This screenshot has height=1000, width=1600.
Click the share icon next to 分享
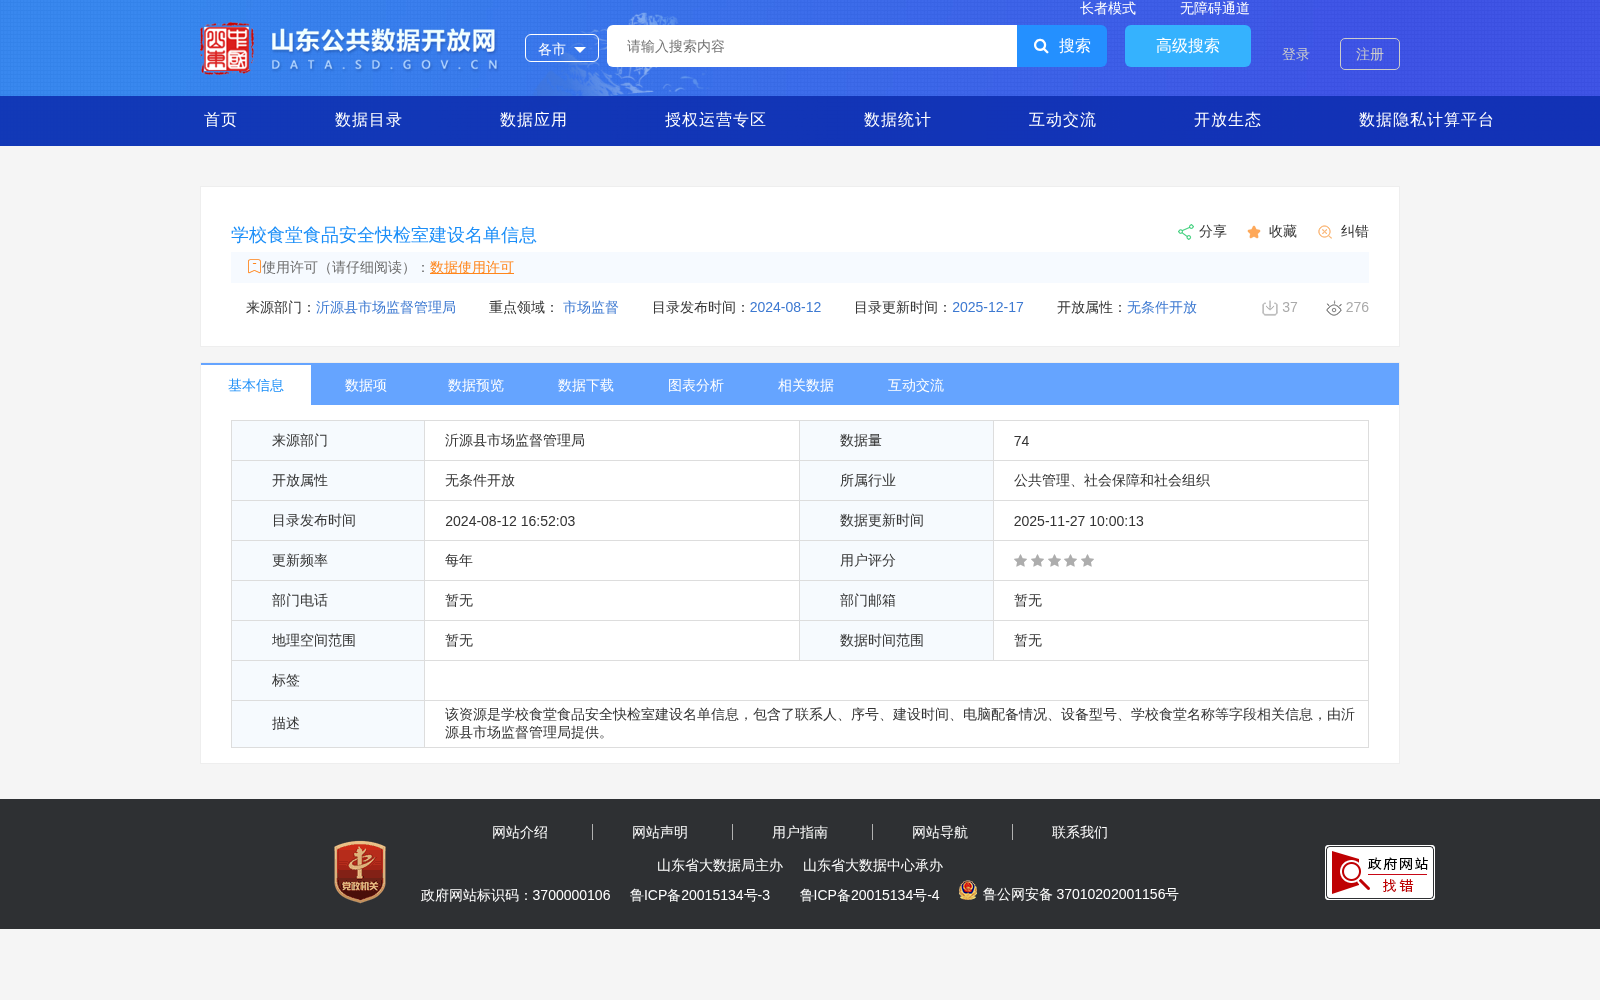[1185, 232]
